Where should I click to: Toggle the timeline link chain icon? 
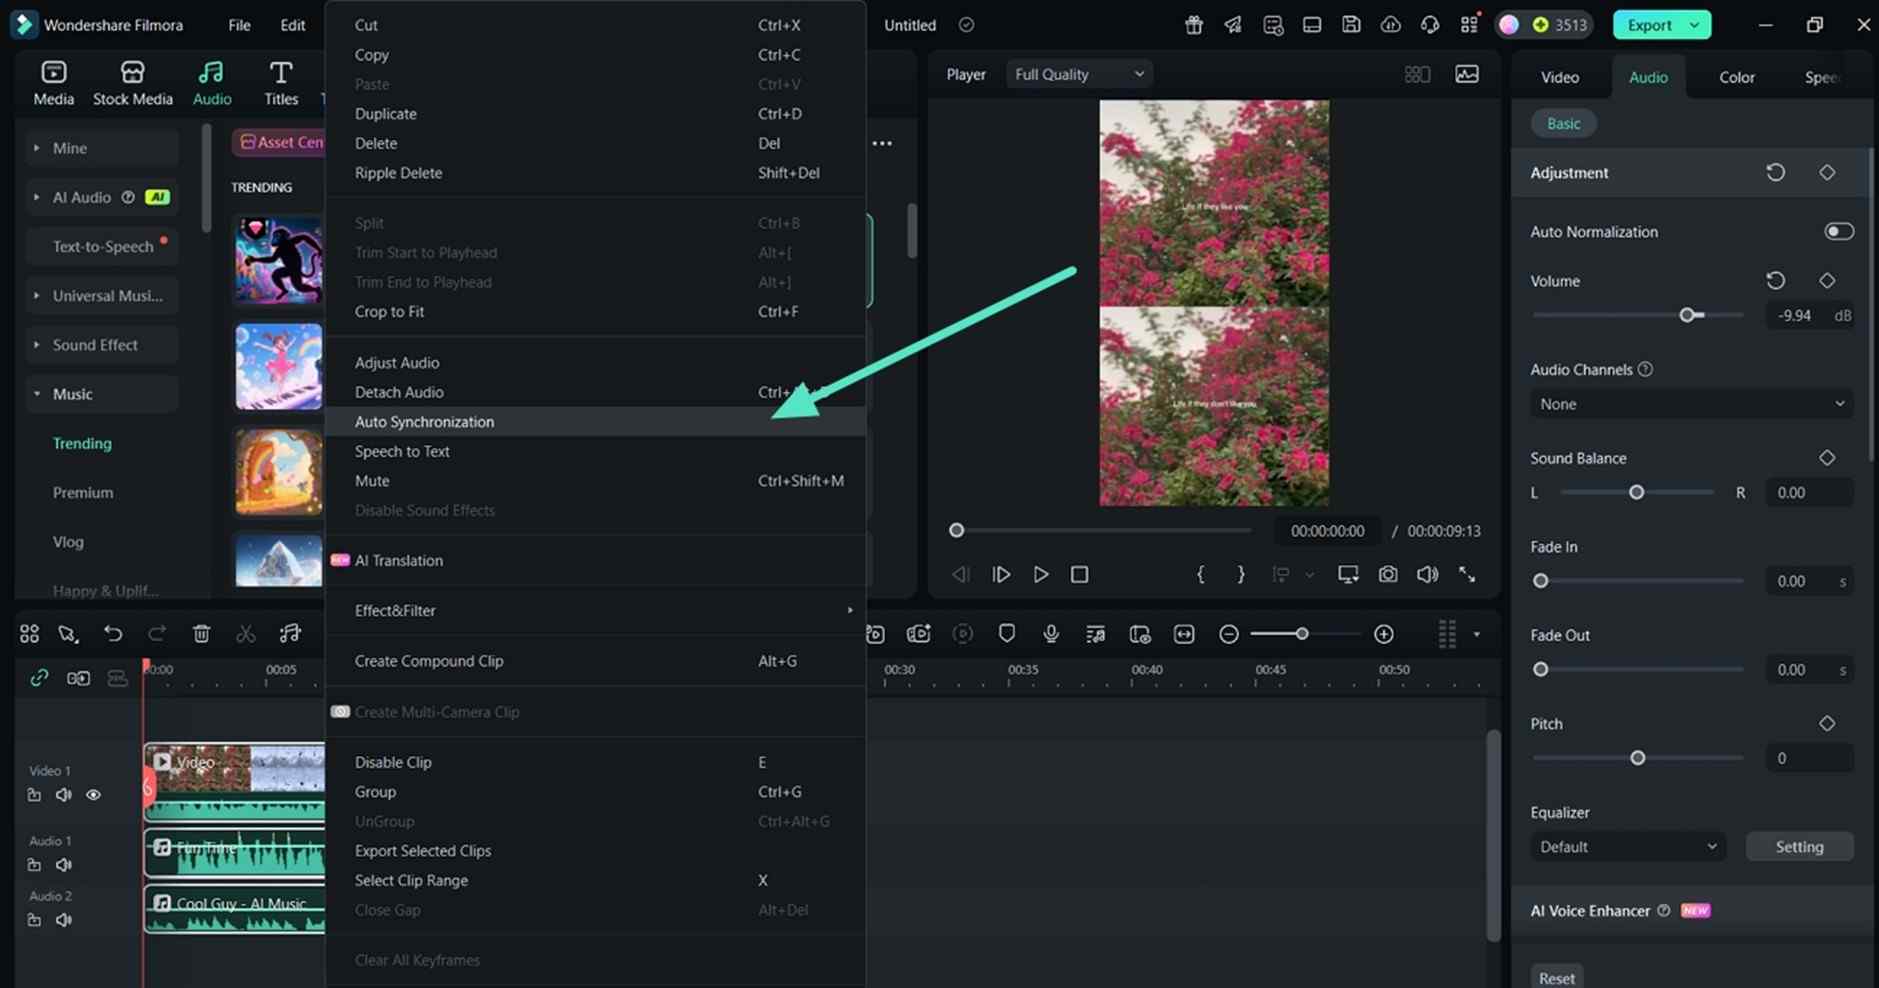click(39, 678)
